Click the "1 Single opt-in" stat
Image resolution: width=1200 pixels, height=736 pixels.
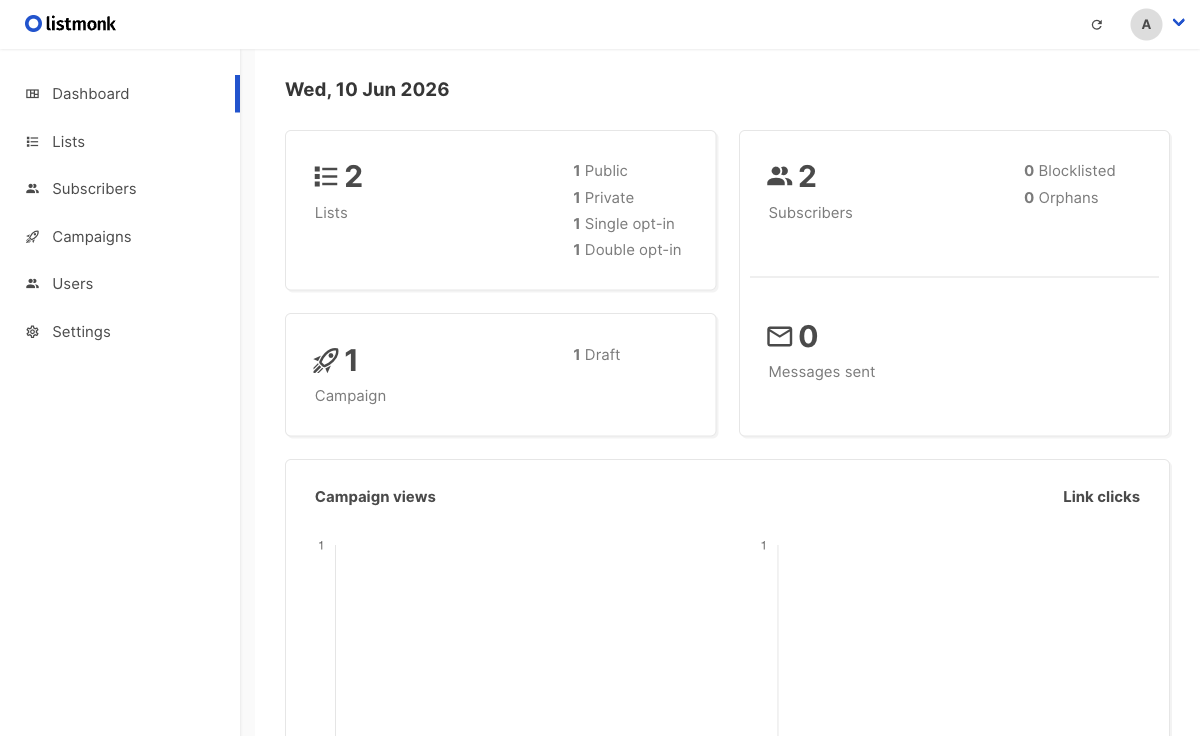coord(624,224)
